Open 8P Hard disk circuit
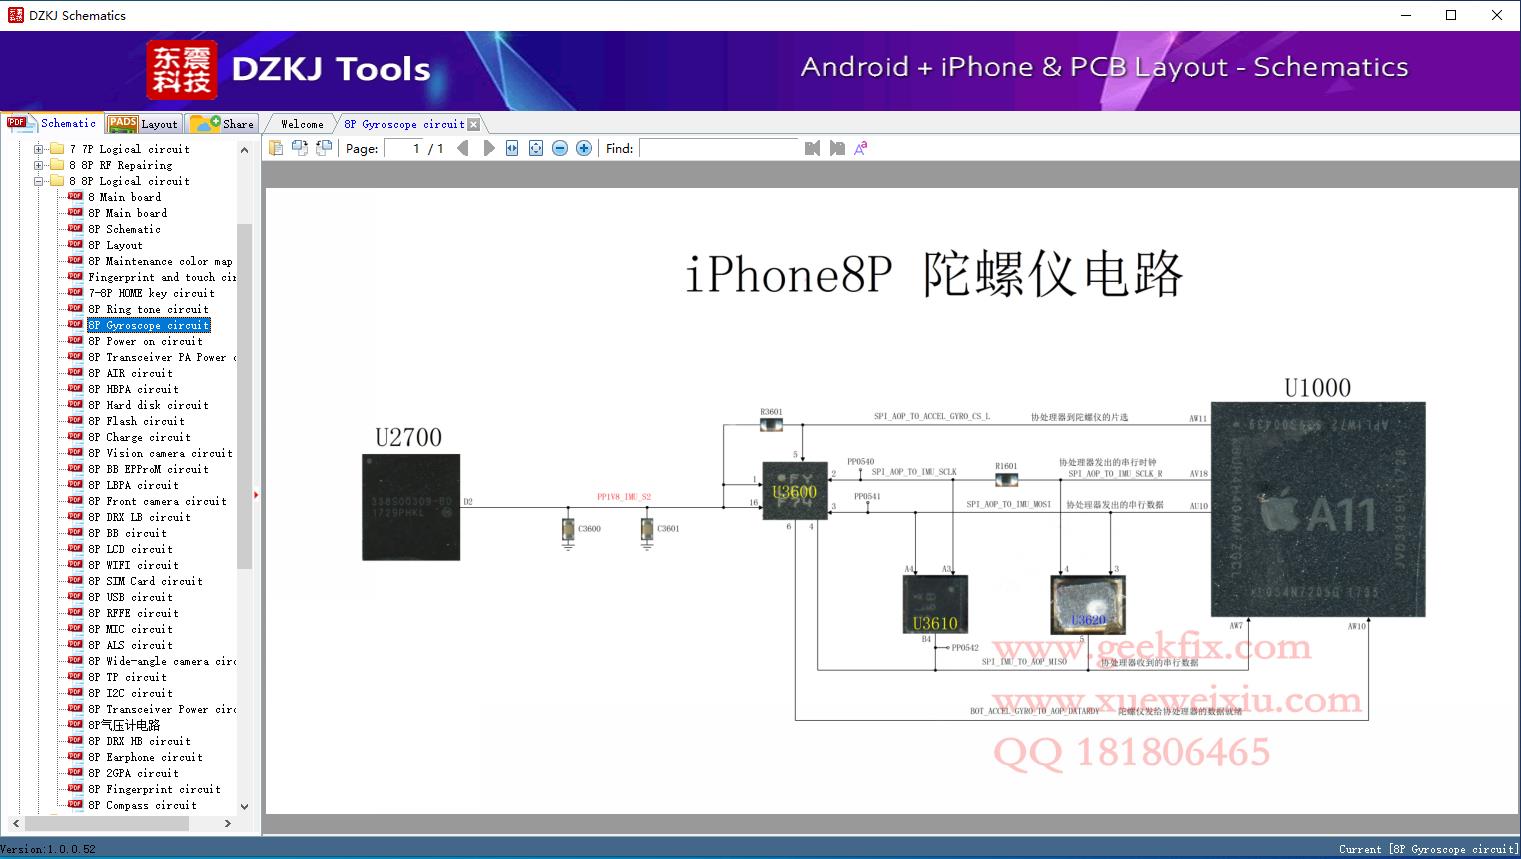Screen dimensions: 1521x859 pos(148,405)
